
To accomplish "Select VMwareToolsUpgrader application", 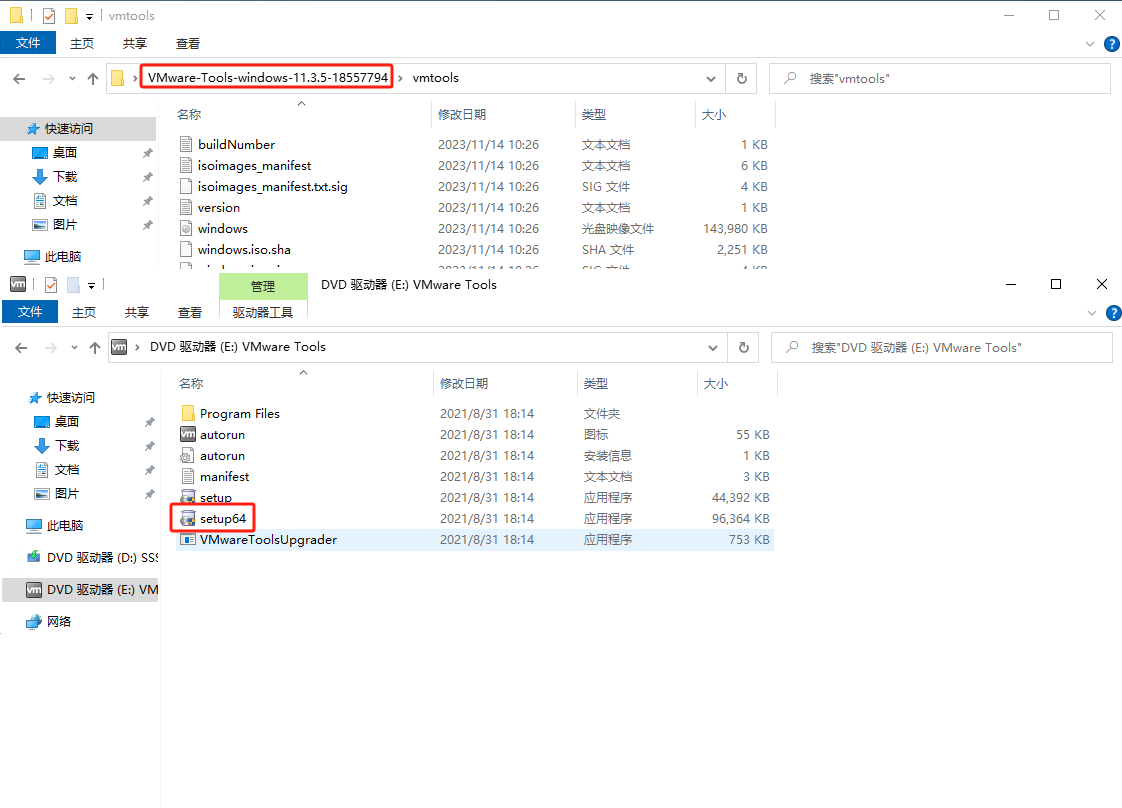I will pos(268,540).
